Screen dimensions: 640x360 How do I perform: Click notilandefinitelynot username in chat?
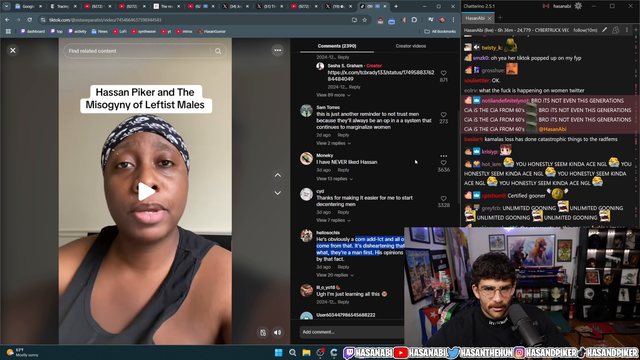tap(505, 101)
